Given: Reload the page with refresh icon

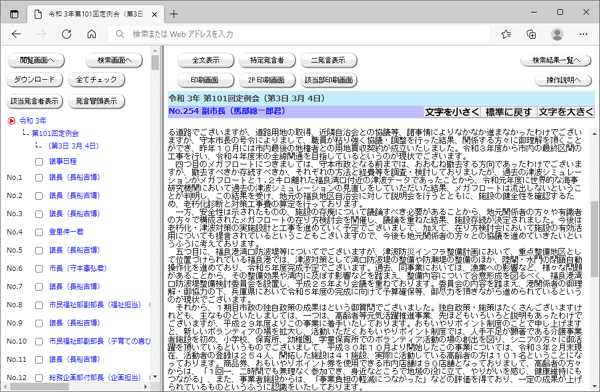Looking at the screenshot, I should 67,34.
